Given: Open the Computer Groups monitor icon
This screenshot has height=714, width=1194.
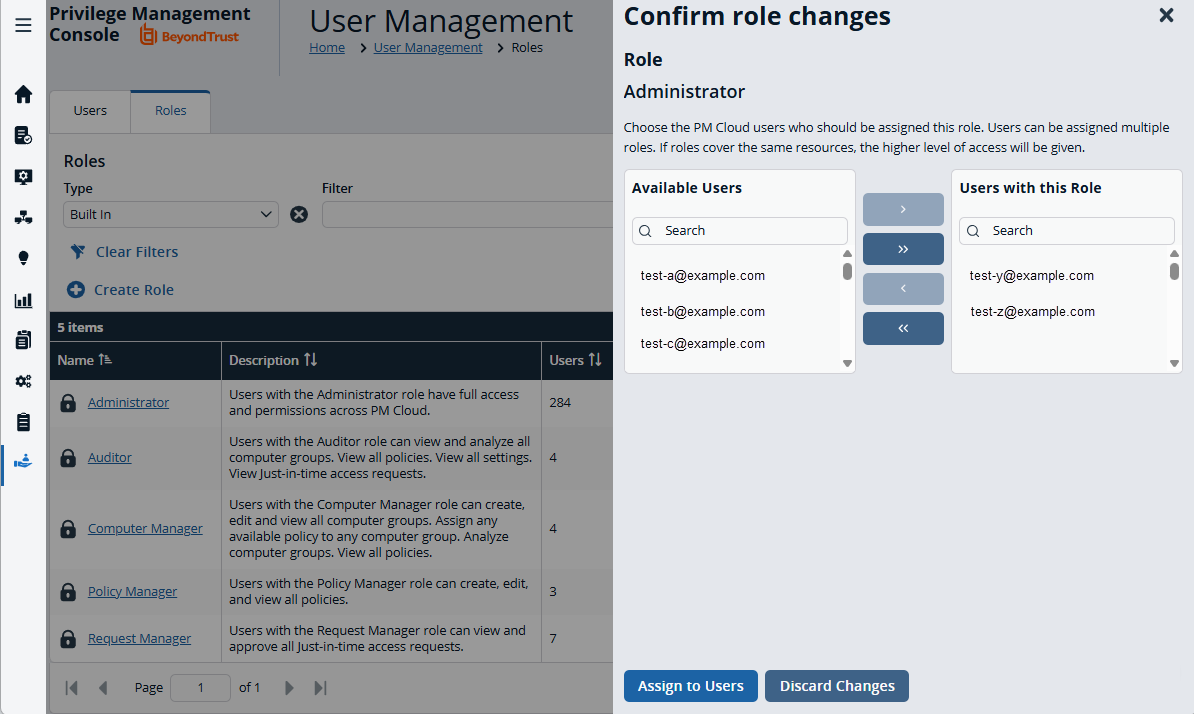Looking at the screenshot, I should [x=23, y=176].
